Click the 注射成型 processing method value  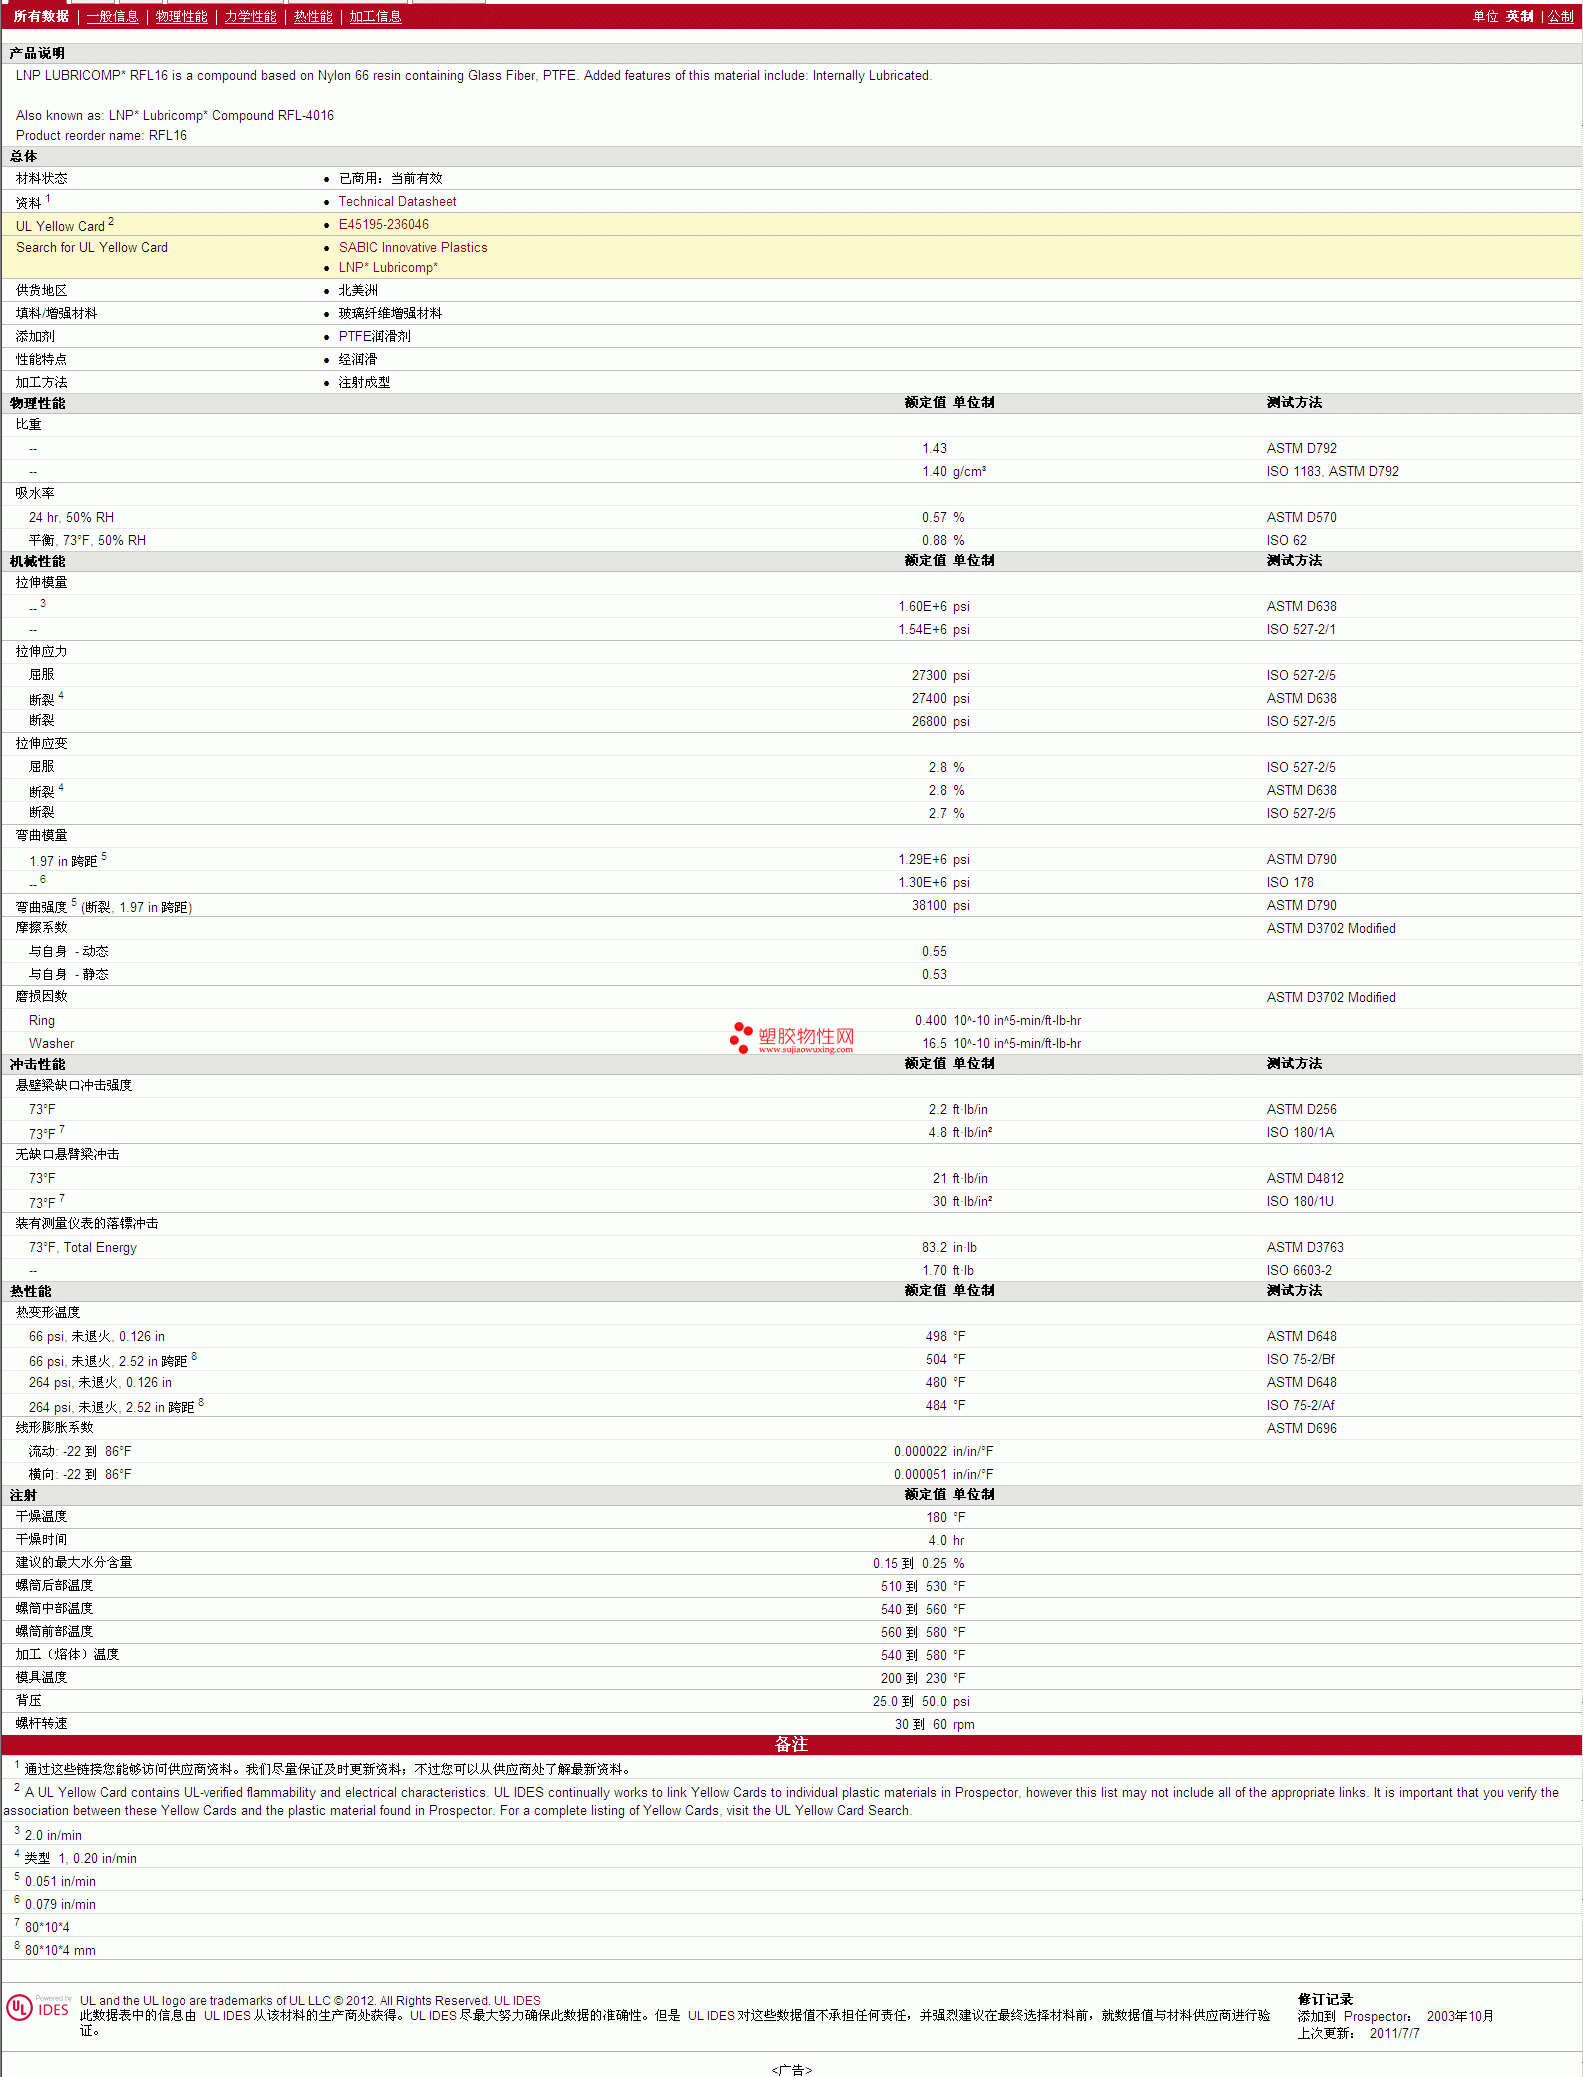364,383
